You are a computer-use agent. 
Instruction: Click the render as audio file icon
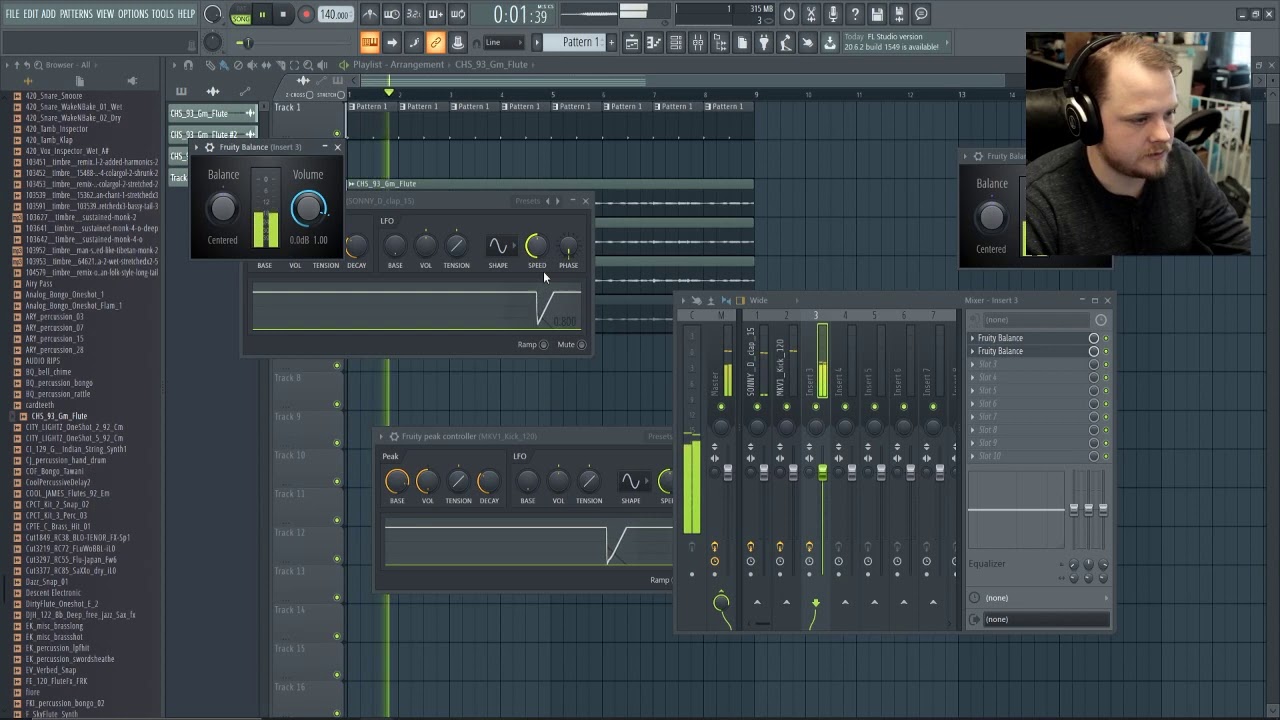[899, 14]
